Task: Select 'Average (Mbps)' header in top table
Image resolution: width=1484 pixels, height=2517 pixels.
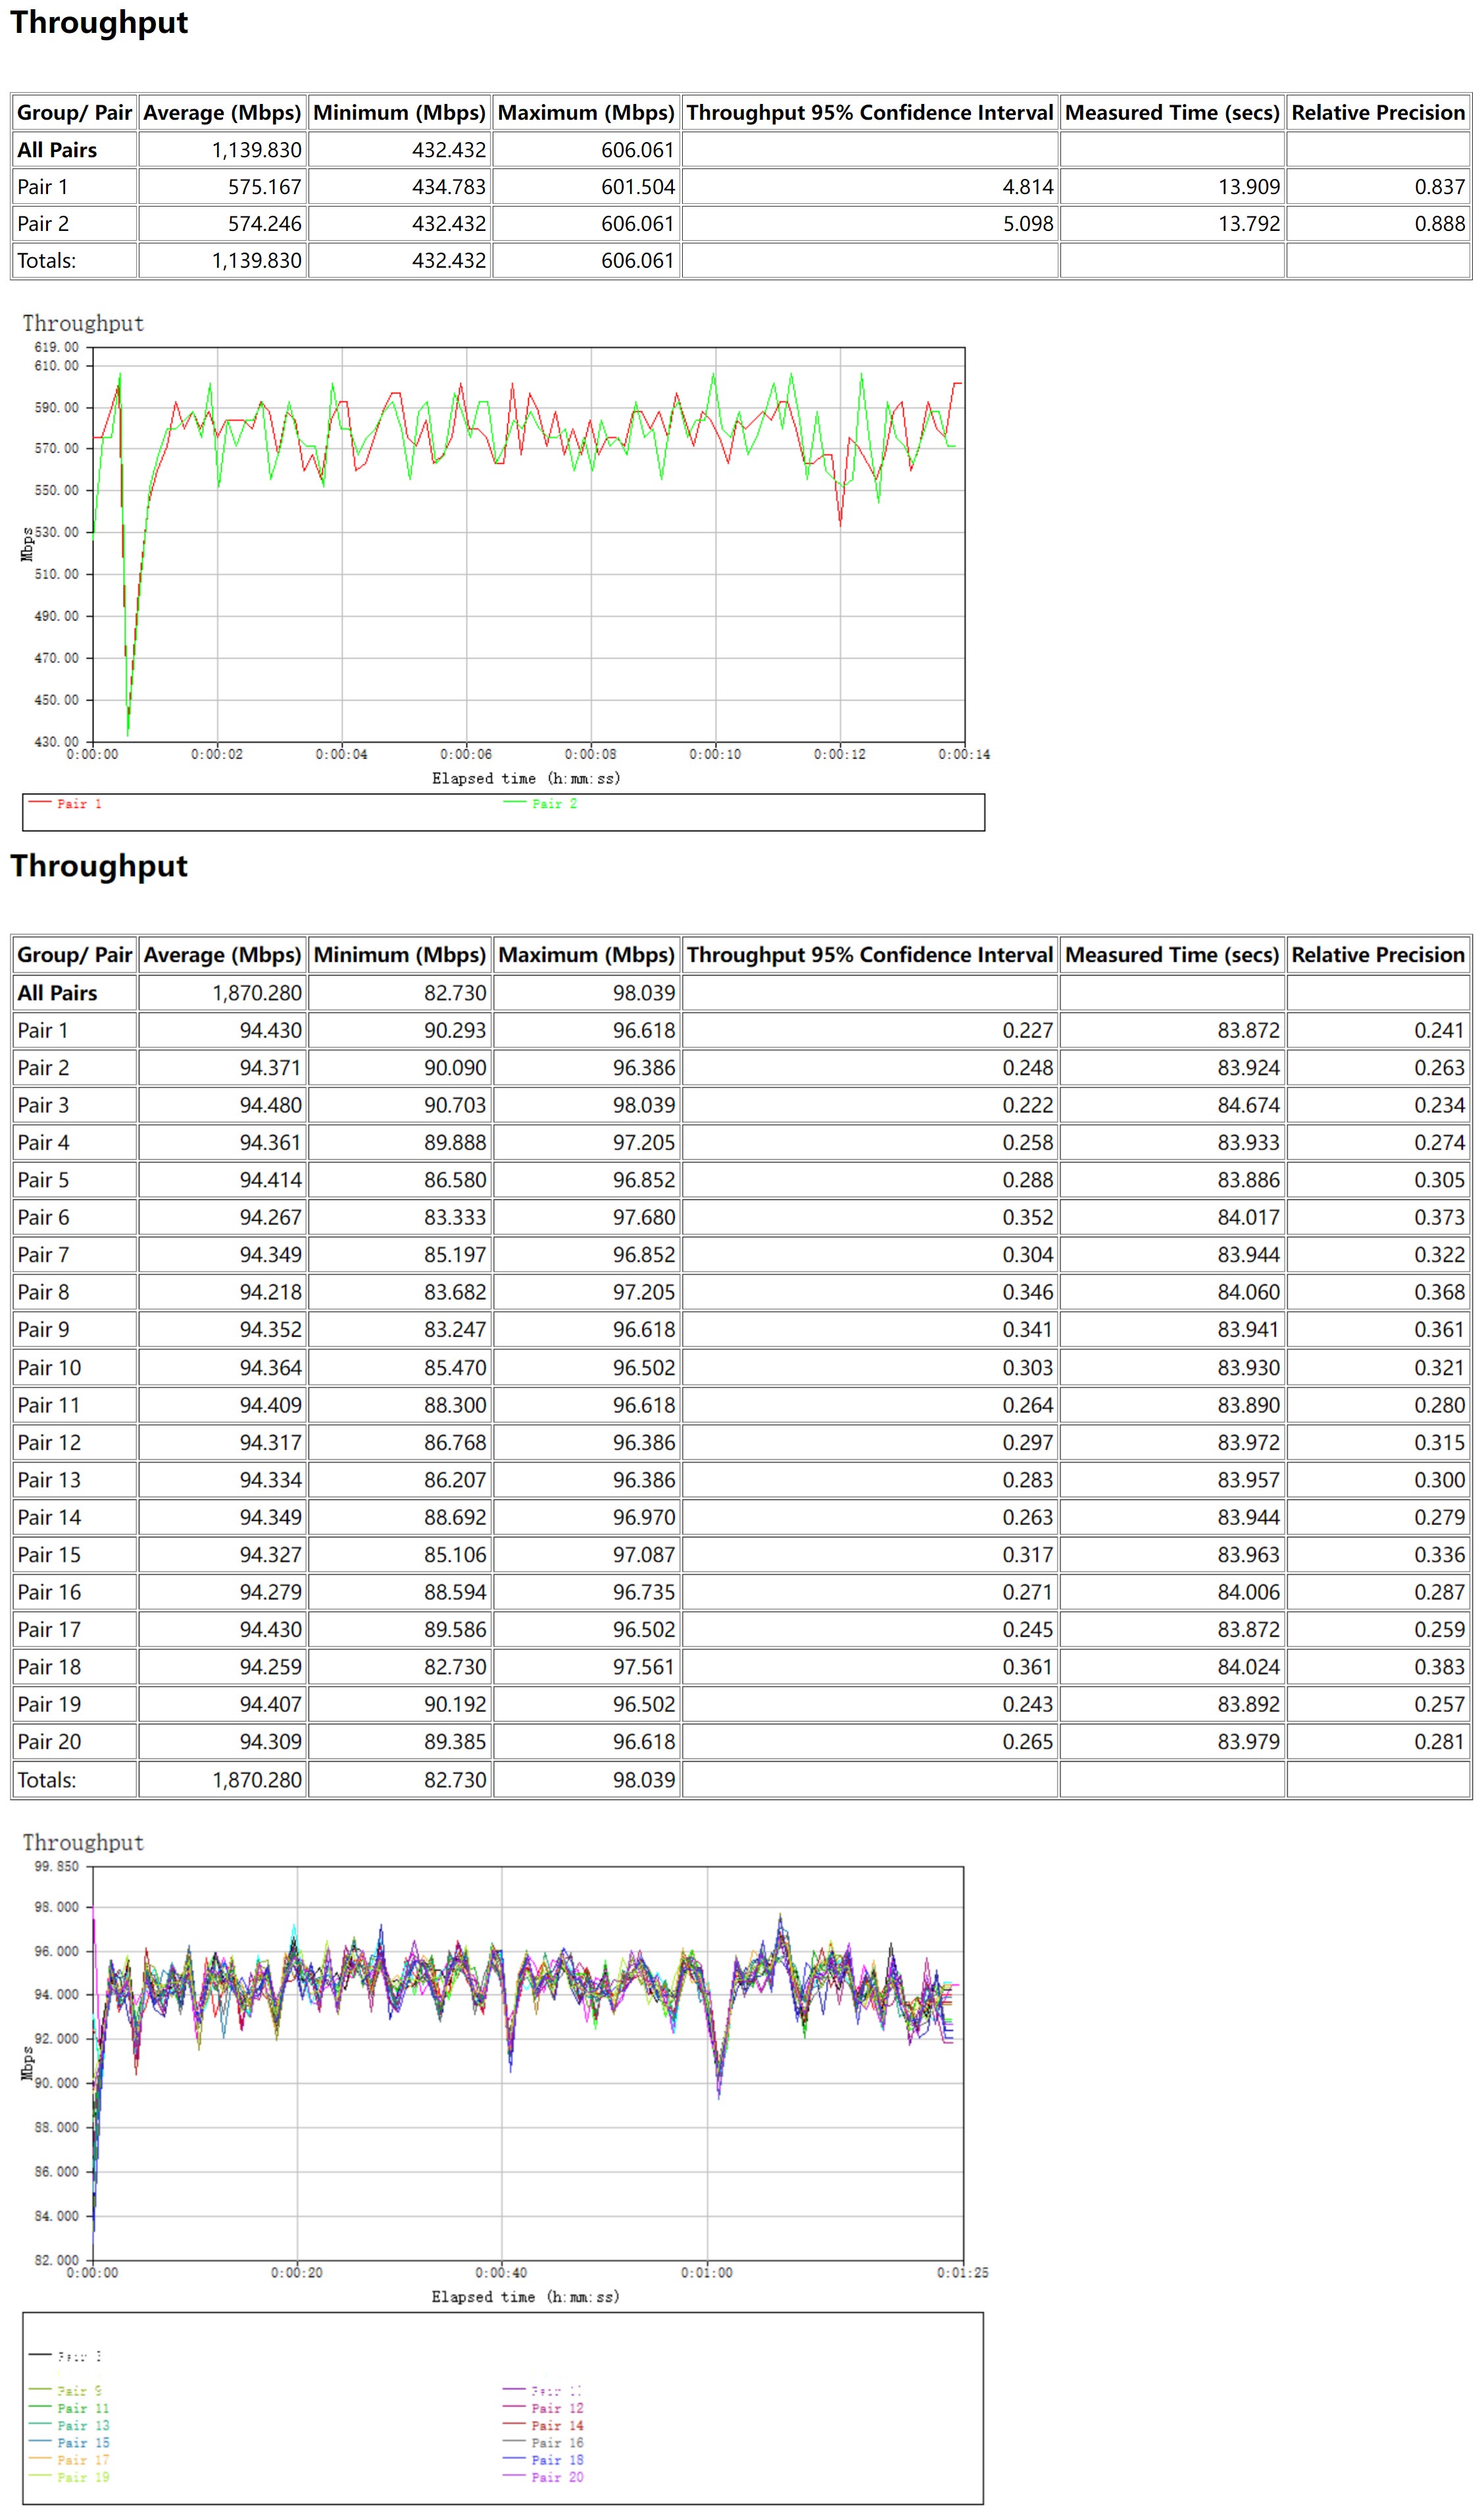Action: tap(222, 113)
